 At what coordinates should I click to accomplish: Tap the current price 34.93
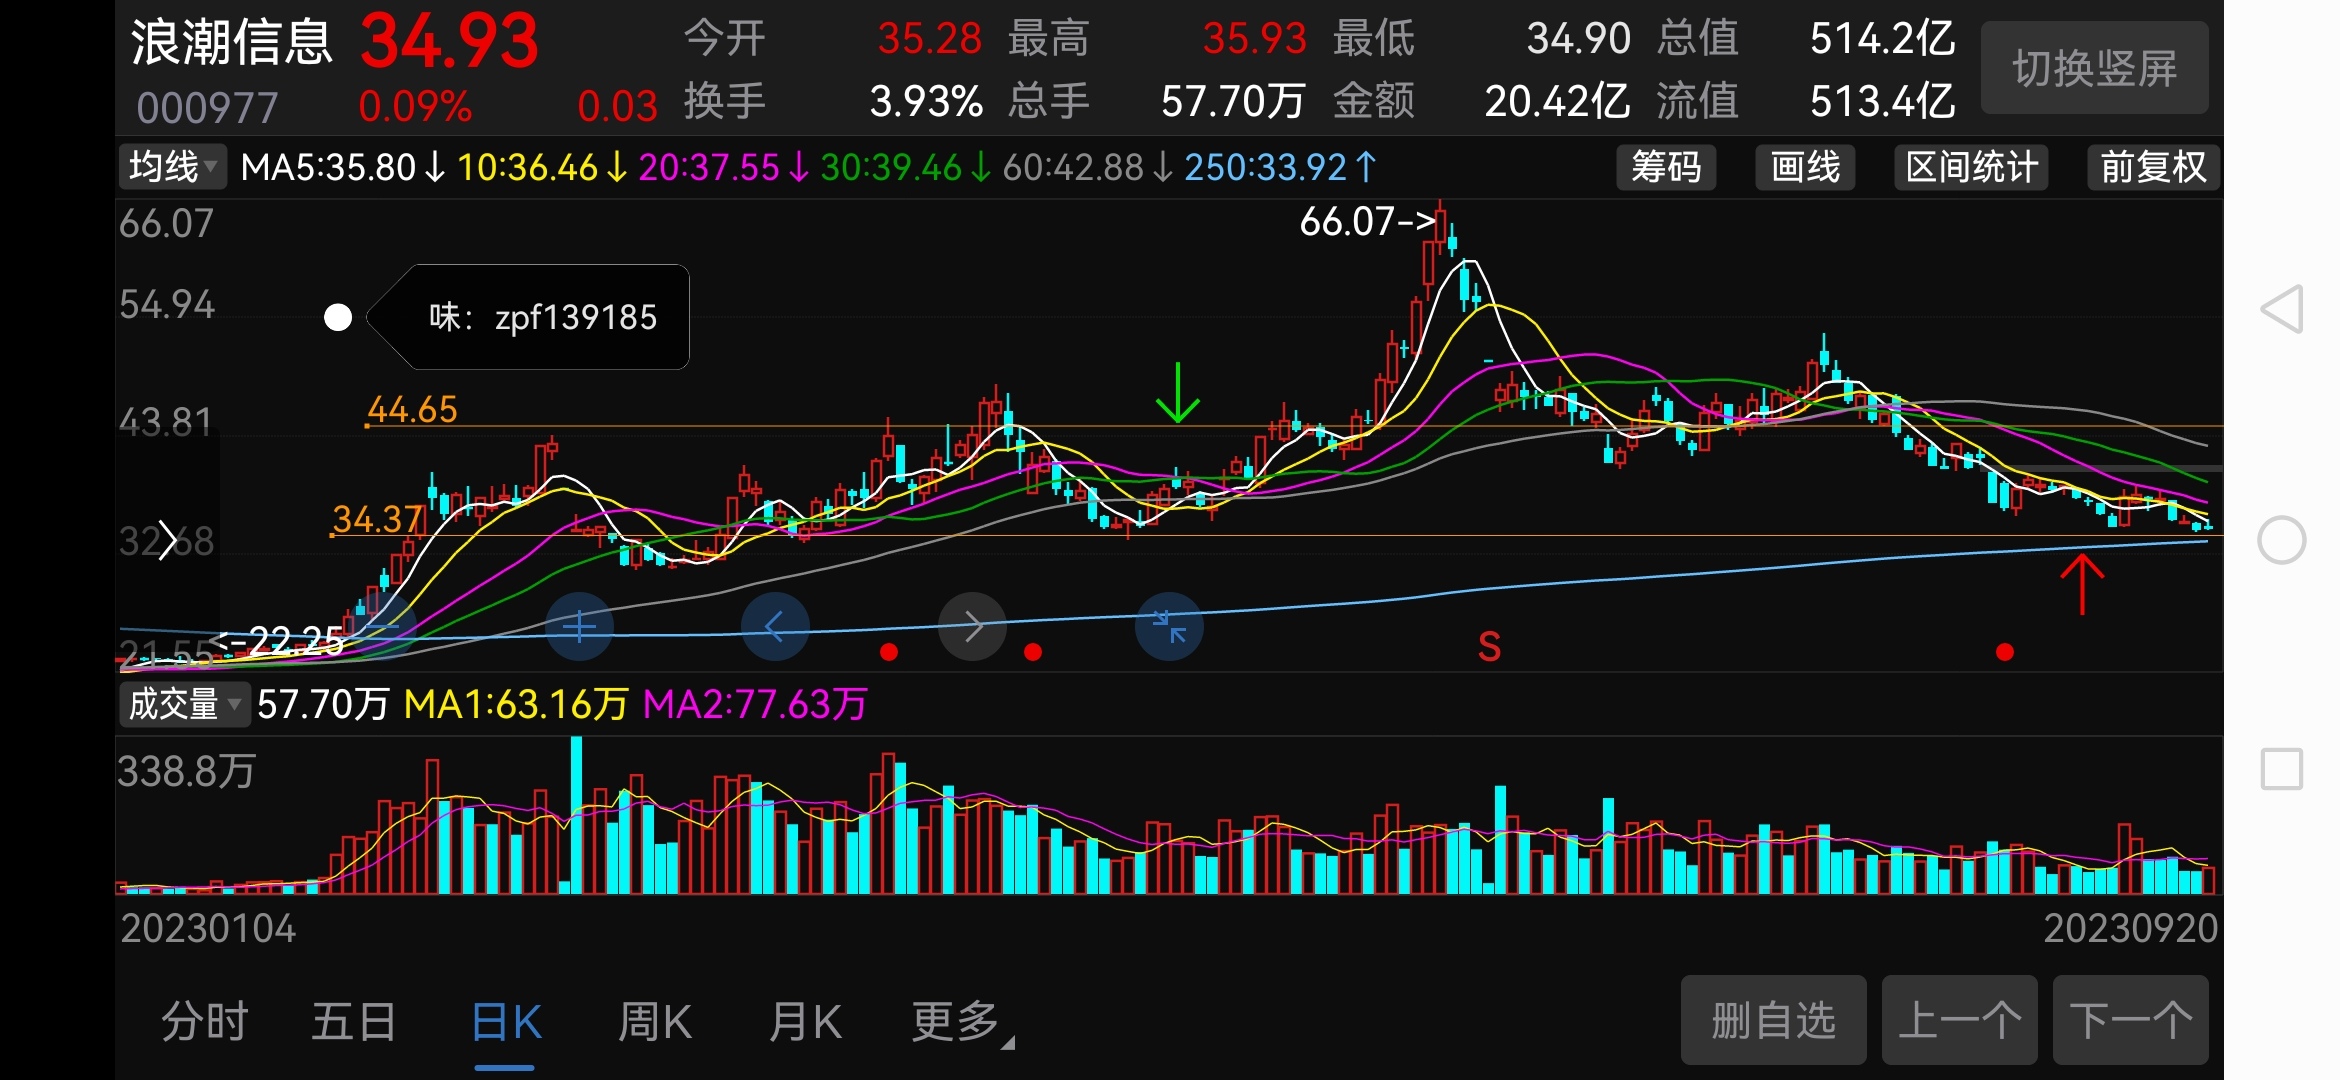(x=449, y=42)
